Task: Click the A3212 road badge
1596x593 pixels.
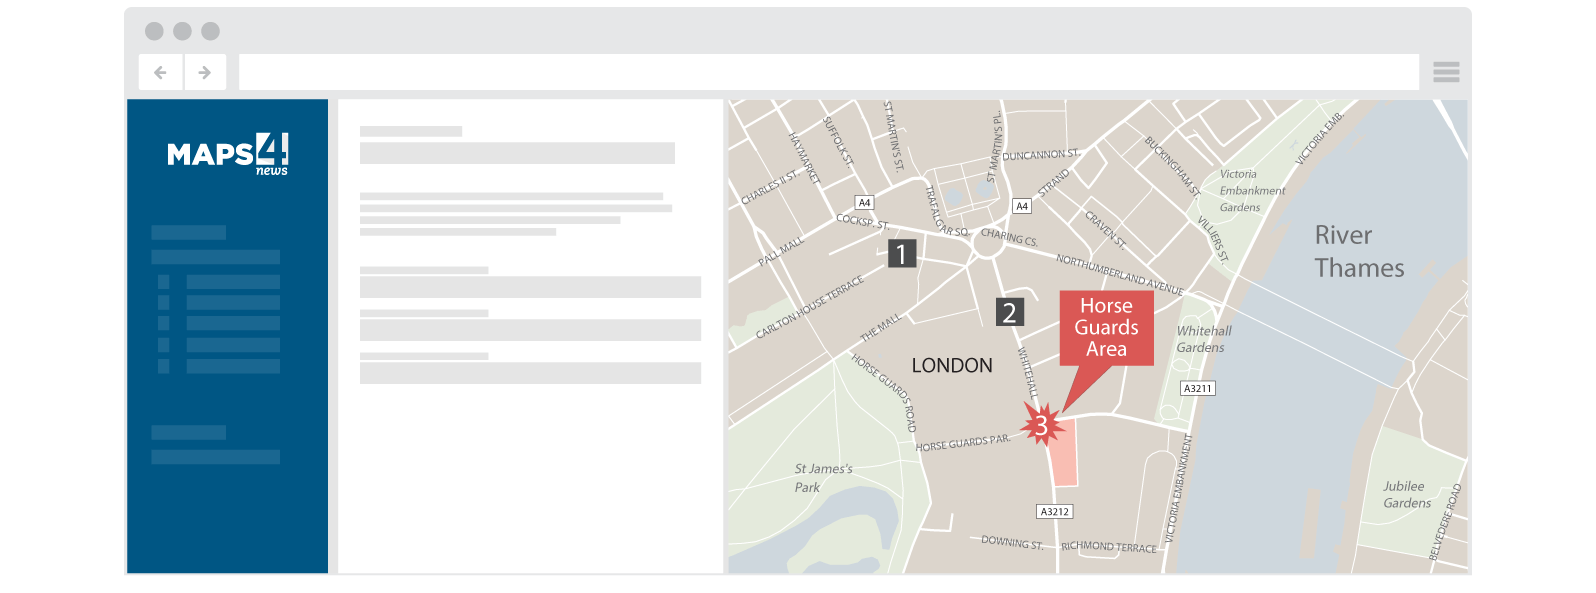Action: (x=1055, y=511)
